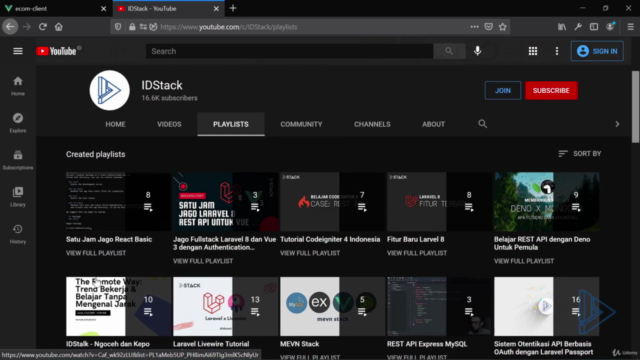Open Jago Fullstack Laravel 8 dan Vue thumbnail
640x360 pixels.
tap(225, 202)
